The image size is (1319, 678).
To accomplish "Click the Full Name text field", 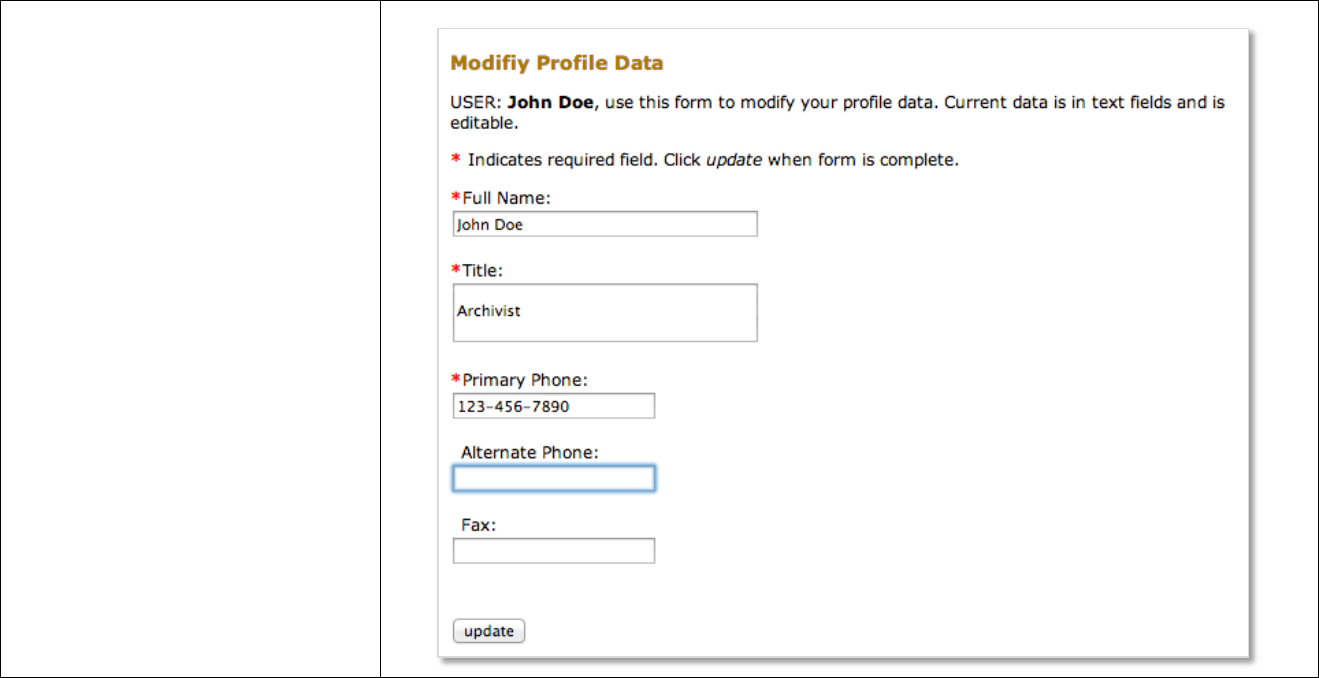I will (604, 224).
